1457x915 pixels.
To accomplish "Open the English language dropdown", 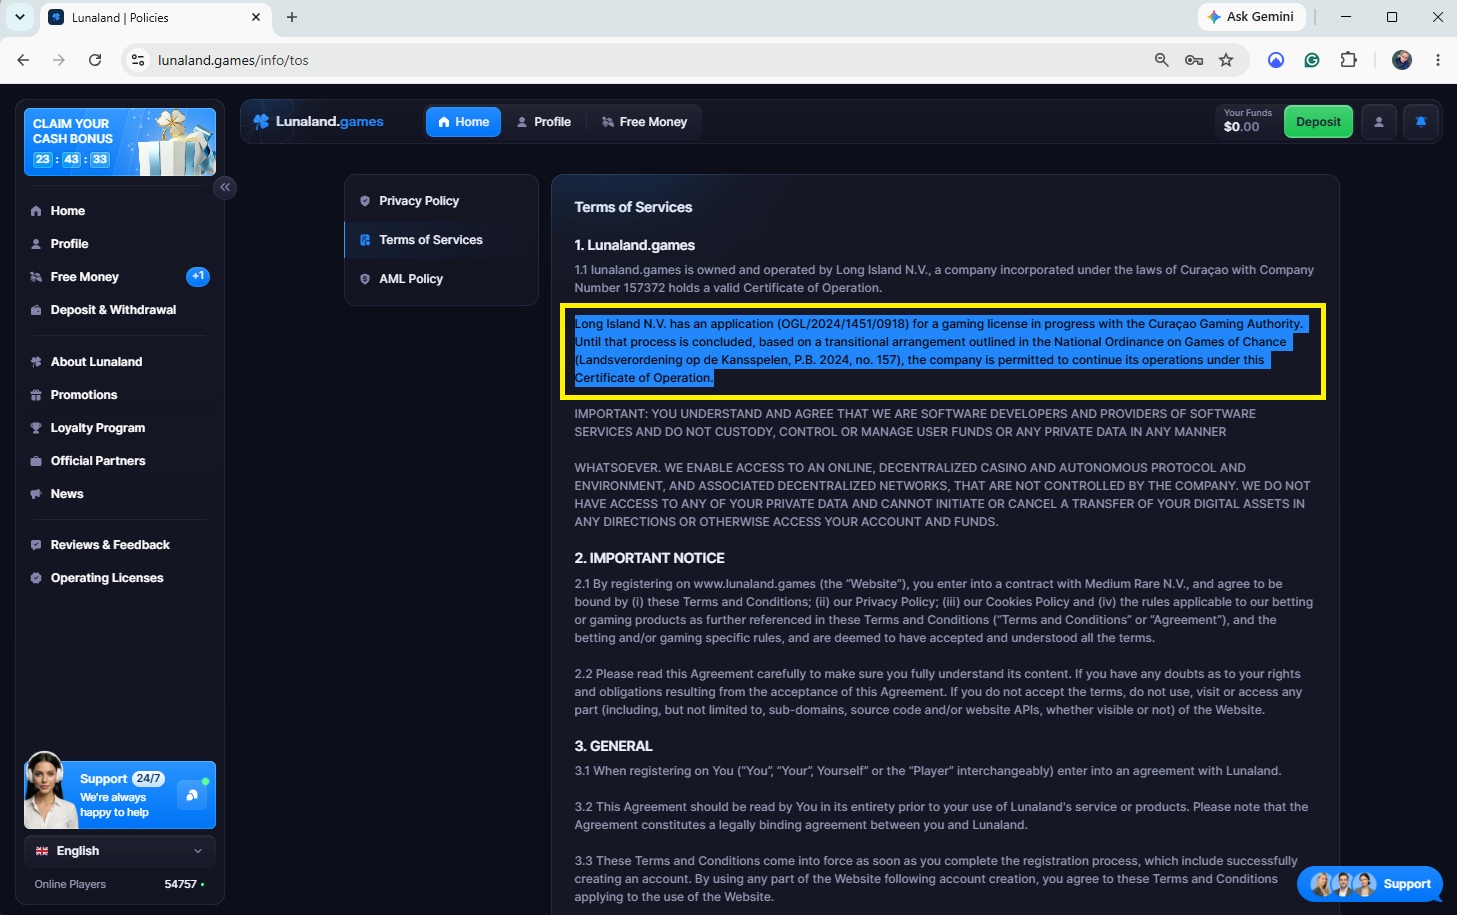I will tap(120, 851).
